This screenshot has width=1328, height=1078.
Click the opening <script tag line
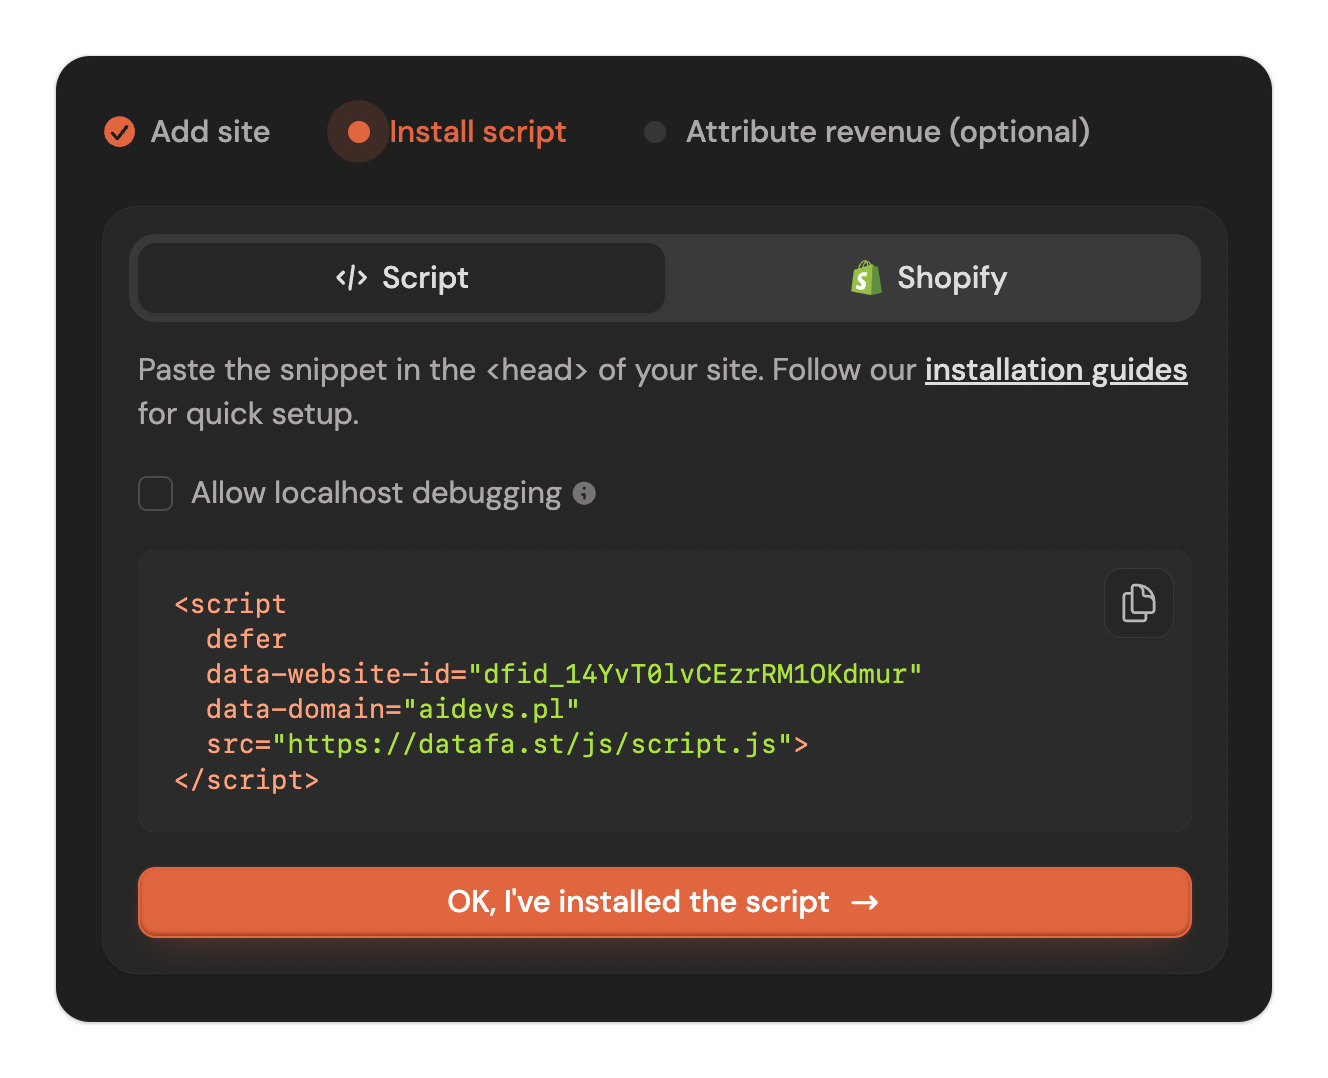[230, 604]
